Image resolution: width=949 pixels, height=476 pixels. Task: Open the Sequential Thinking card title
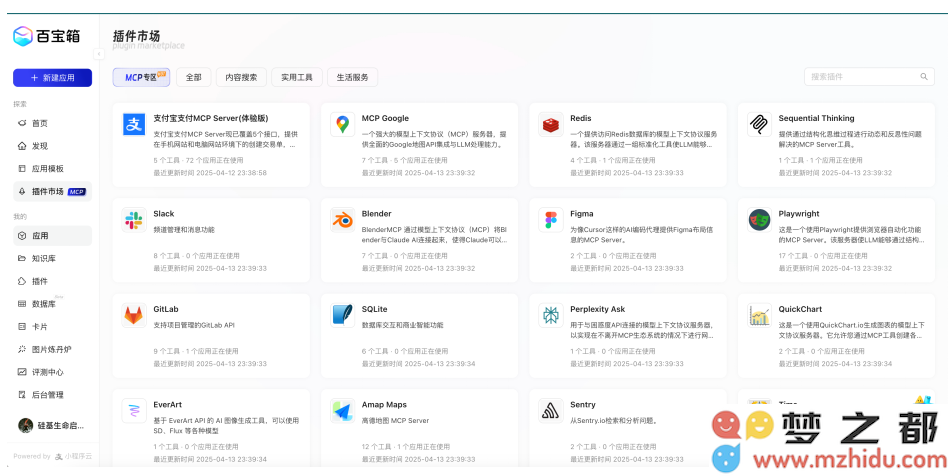pos(816,118)
